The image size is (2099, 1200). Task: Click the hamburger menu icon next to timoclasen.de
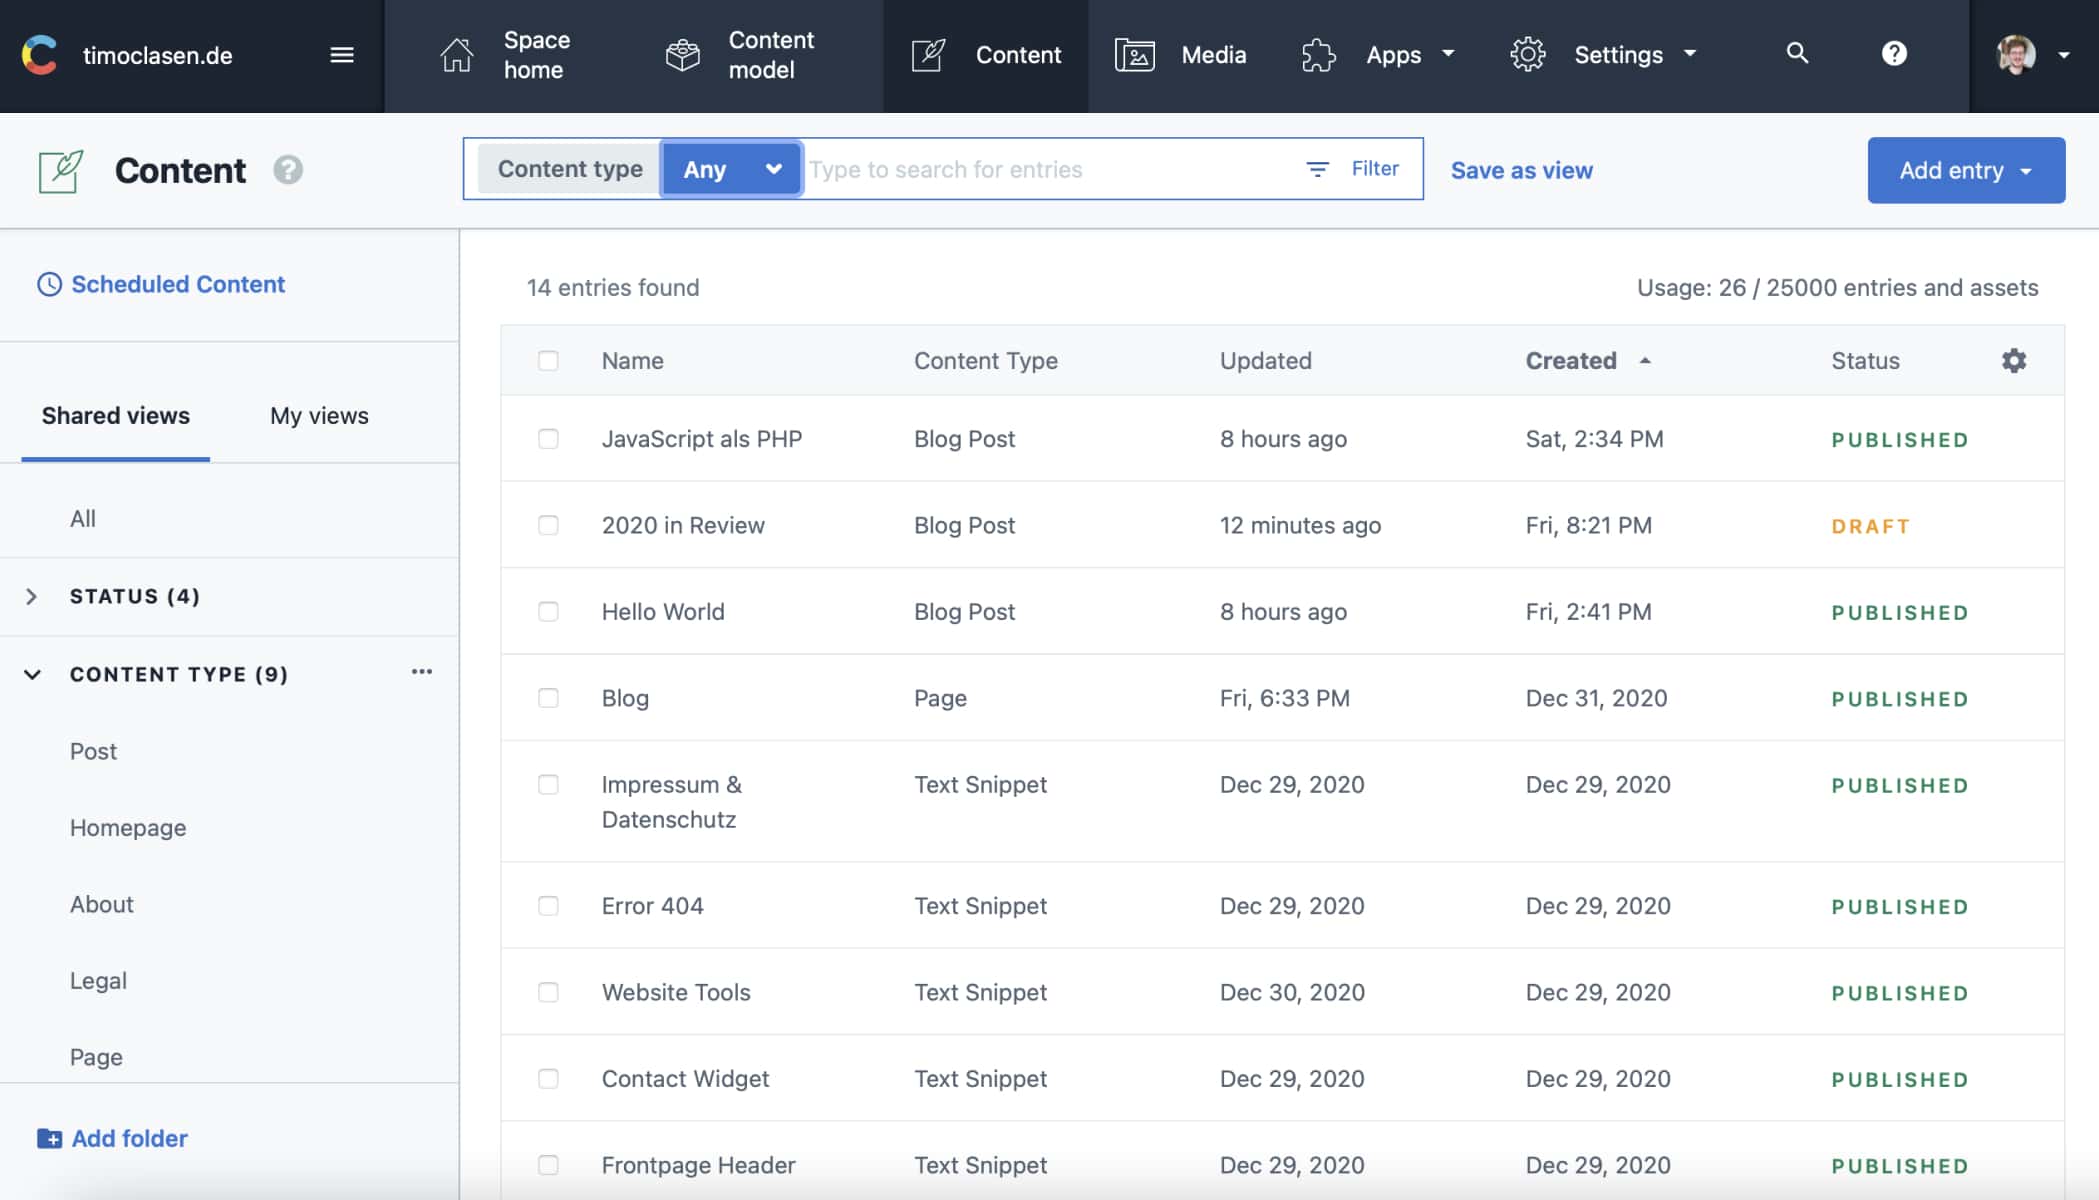342,55
